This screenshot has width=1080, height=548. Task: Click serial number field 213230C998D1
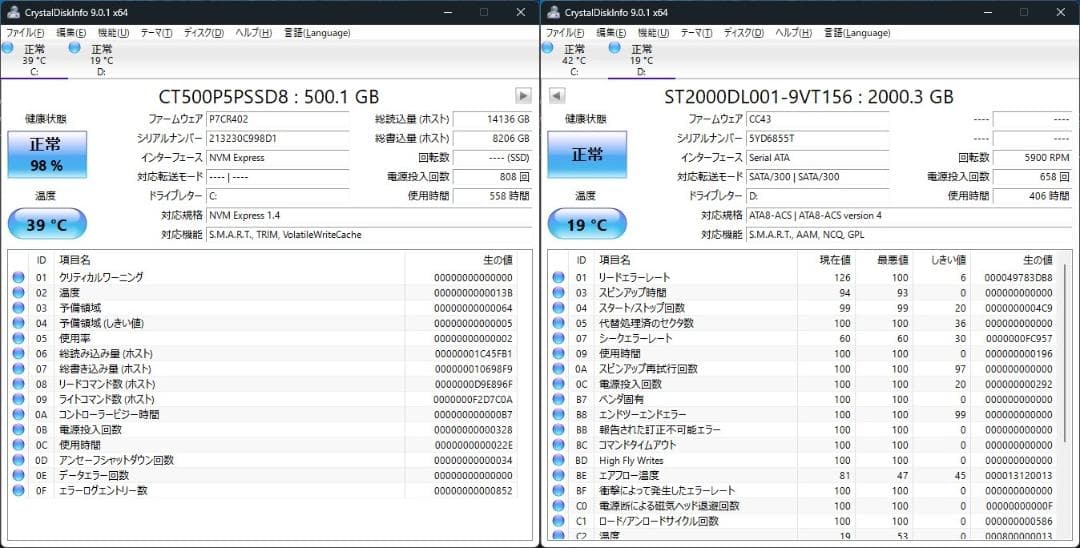click(278, 138)
